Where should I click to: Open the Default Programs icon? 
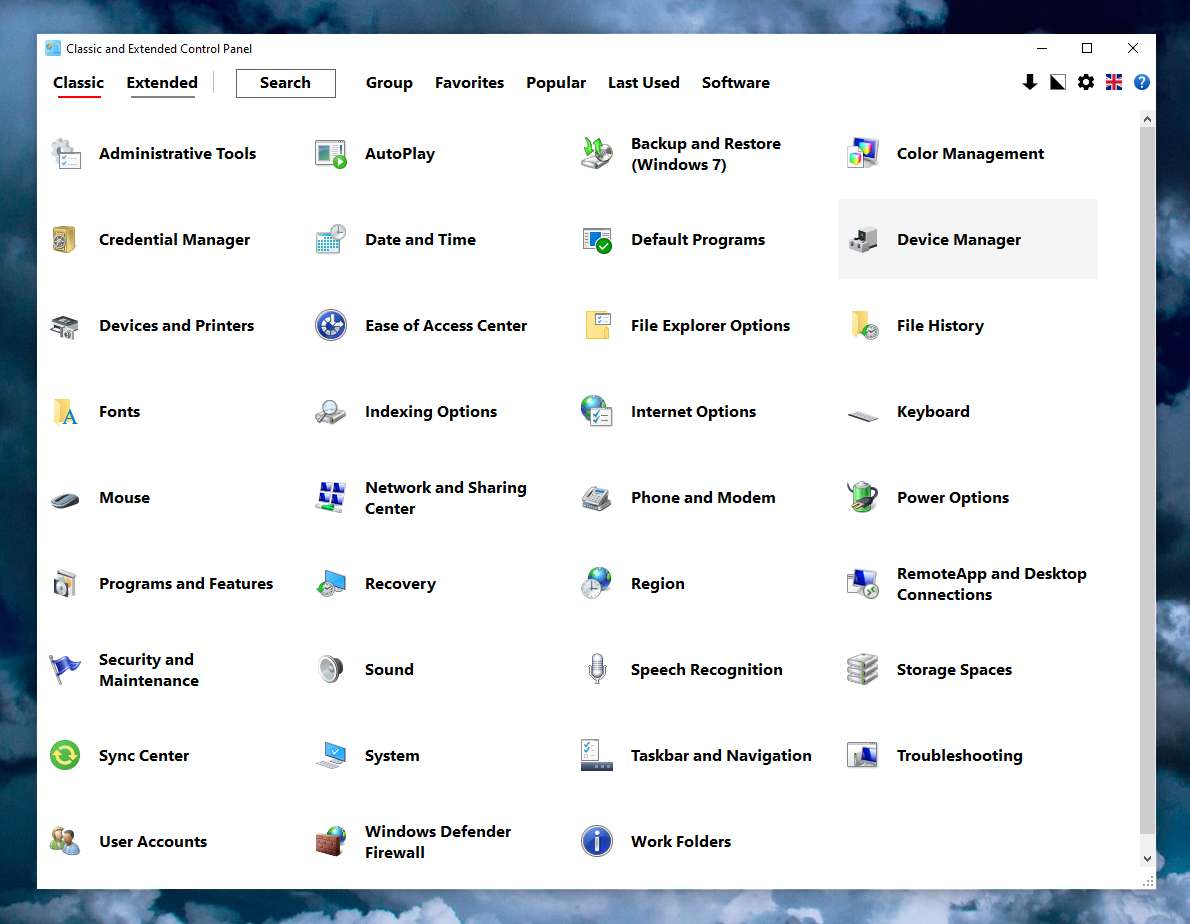pyautogui.click(x=597, y=240)
